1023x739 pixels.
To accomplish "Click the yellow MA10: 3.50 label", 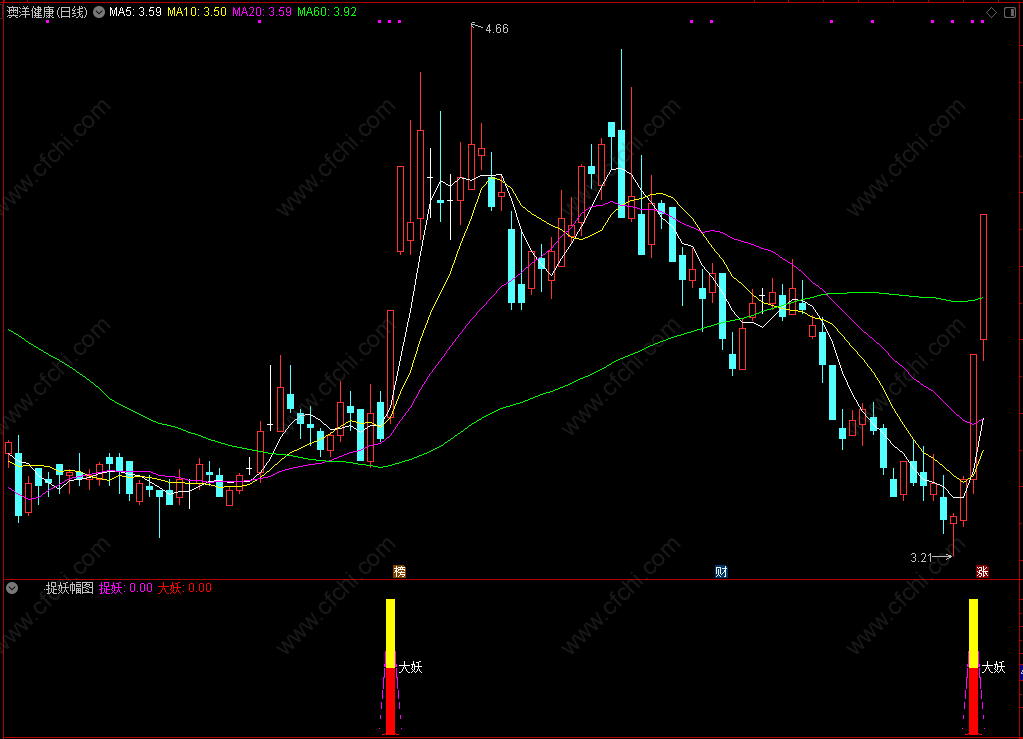I will pyautogui.click(x=197, y=12).
